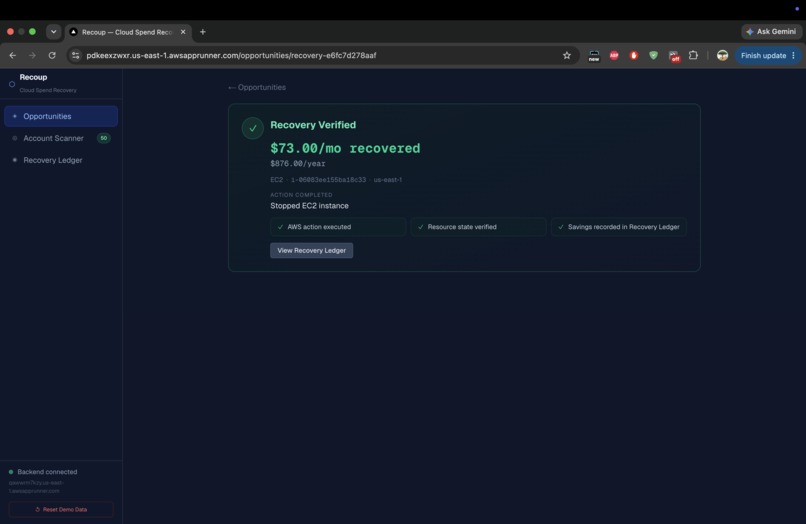
Task: Click the green Recovery Verified checkmark icon
Action: (x=253, y=129)
